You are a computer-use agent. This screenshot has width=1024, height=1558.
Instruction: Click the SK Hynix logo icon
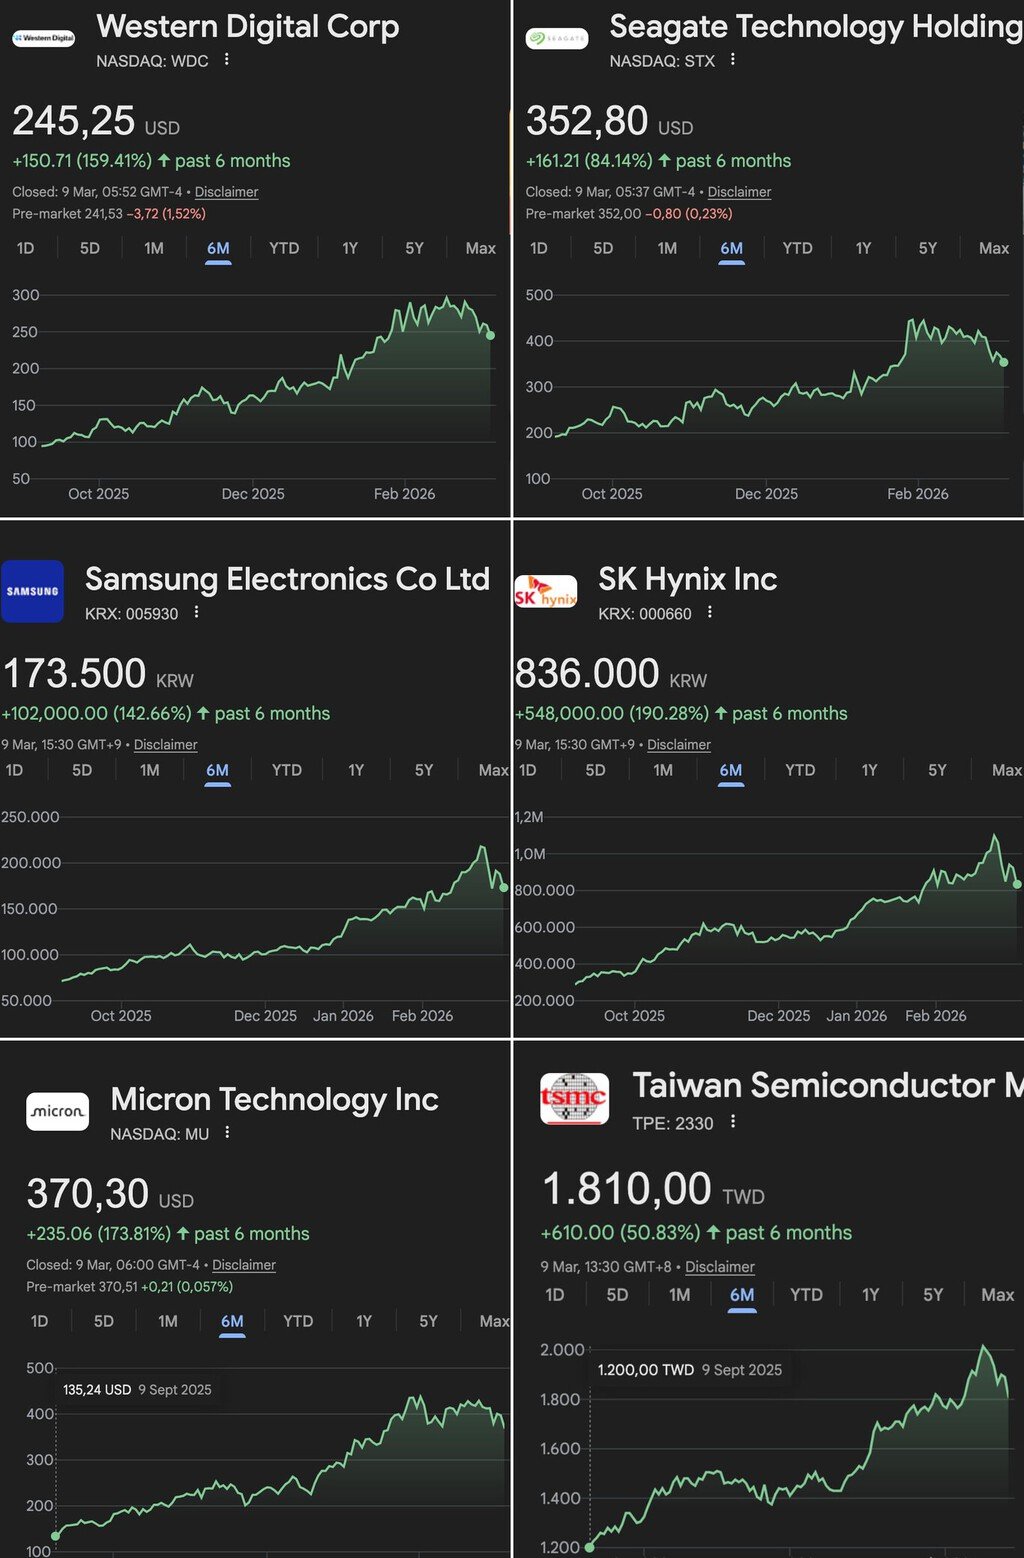point(545,592)
